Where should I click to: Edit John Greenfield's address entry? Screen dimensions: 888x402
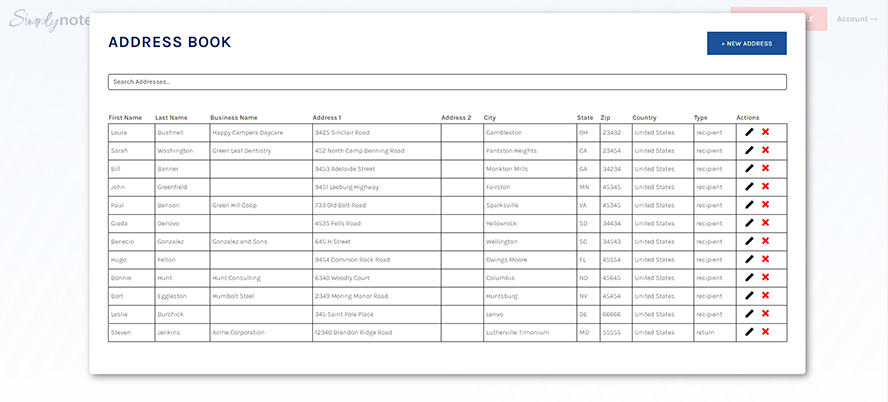pos(749,186)
